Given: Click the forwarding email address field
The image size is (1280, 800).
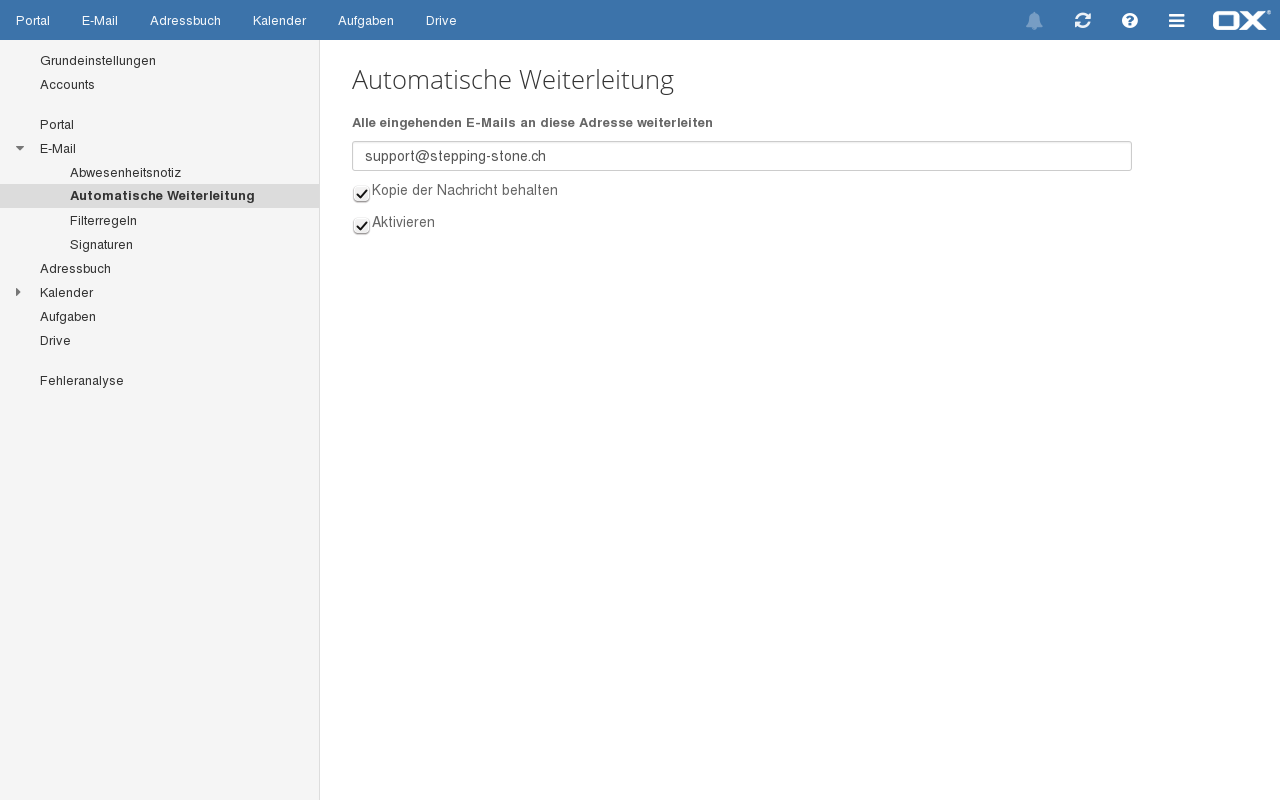Looking at the screenshot, I should pyautogui.click(x=741, y=156).
